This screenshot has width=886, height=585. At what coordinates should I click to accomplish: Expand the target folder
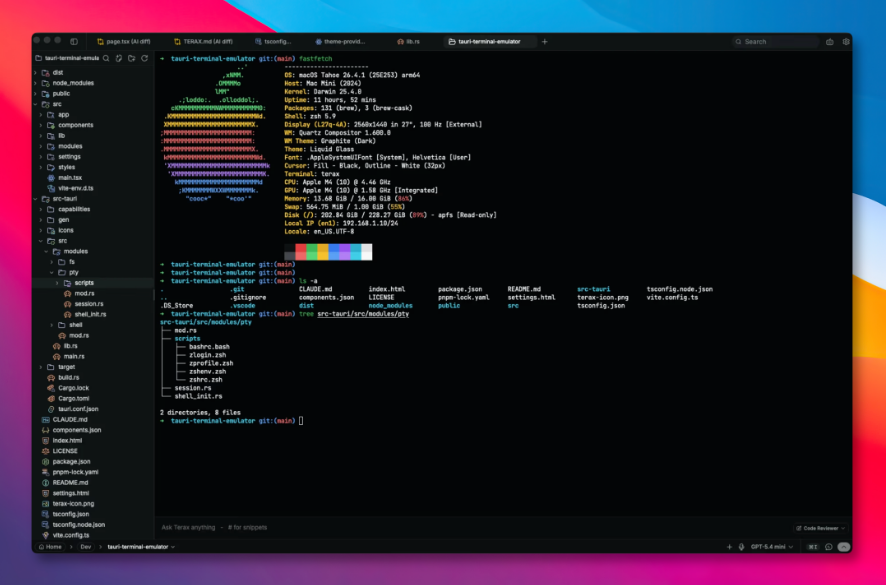click(x=41, y=367)
